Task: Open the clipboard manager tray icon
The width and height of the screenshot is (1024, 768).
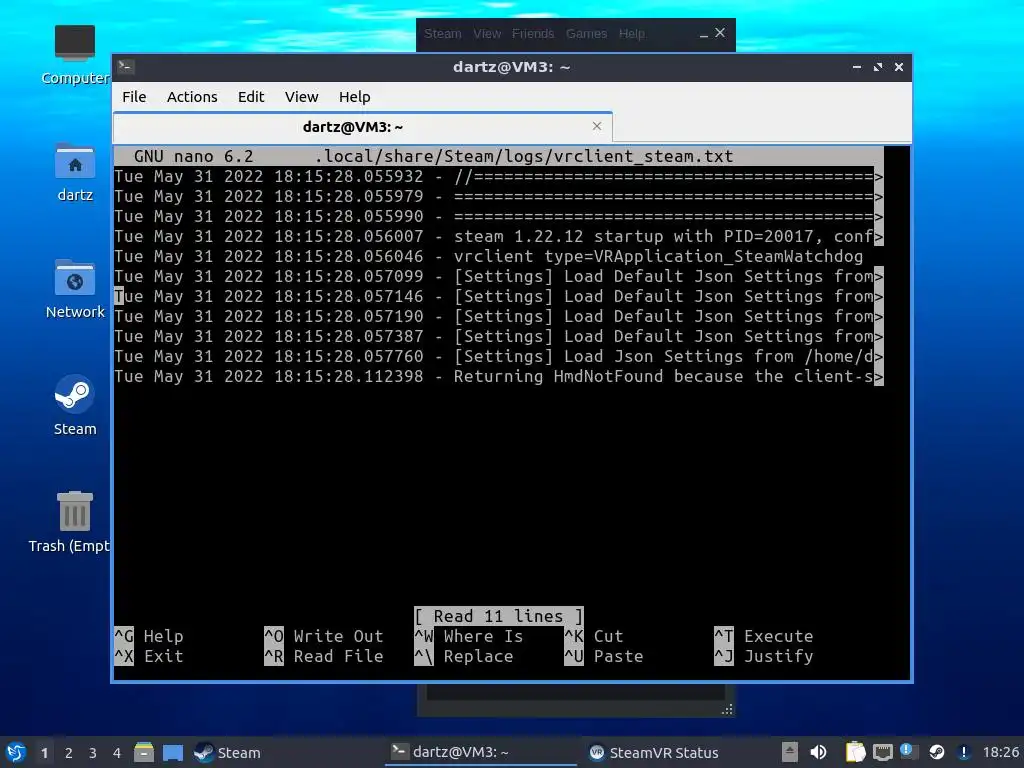Action: tap(855, 752)
